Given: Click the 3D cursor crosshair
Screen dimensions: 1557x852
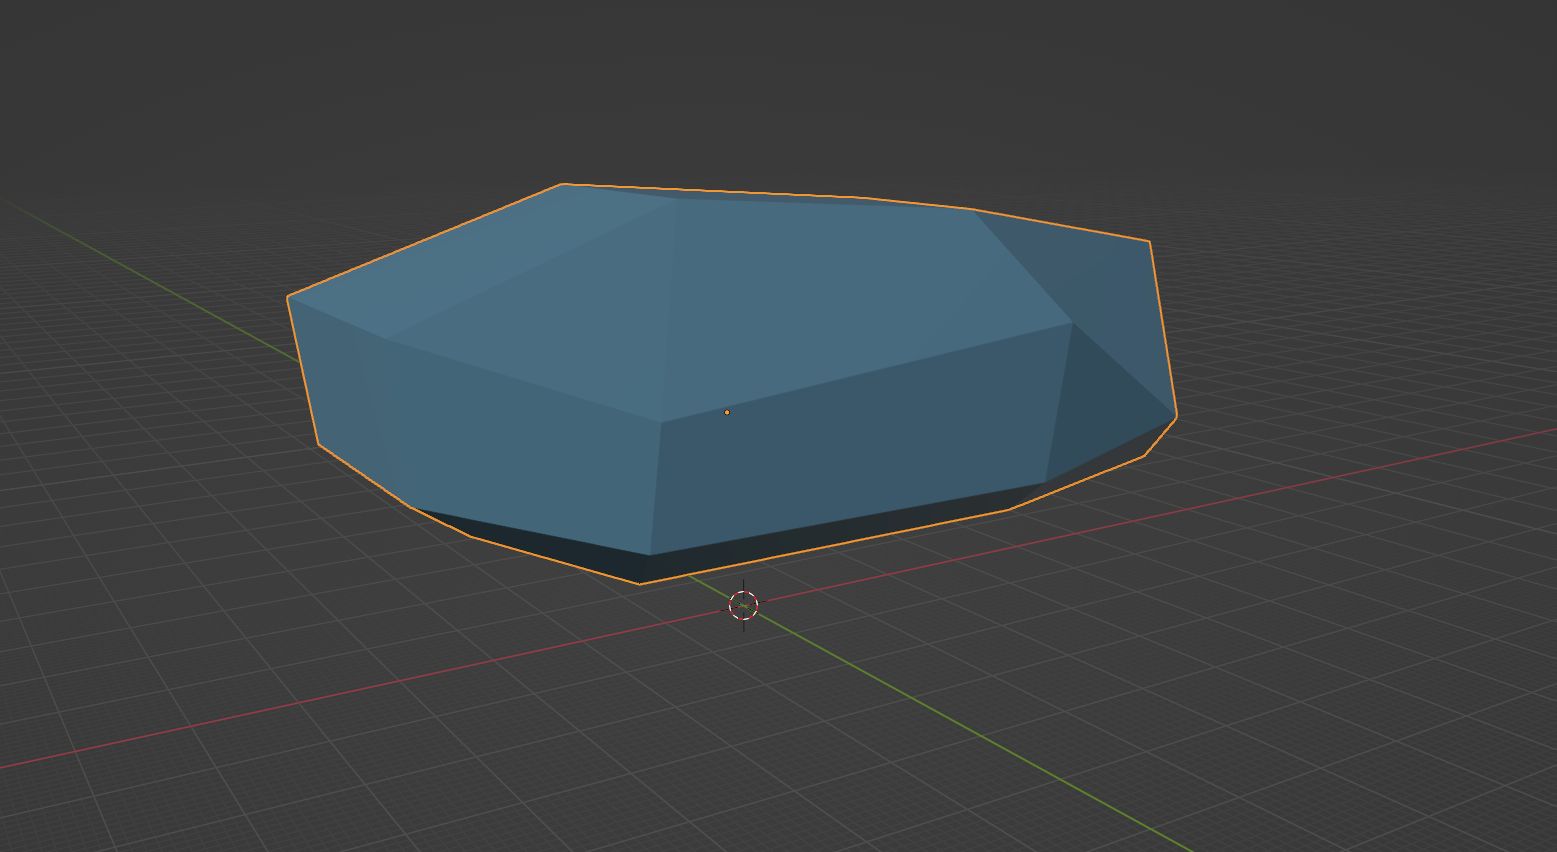Looking at the screenshot, I should pyautogui.click(x=743, y=605).
